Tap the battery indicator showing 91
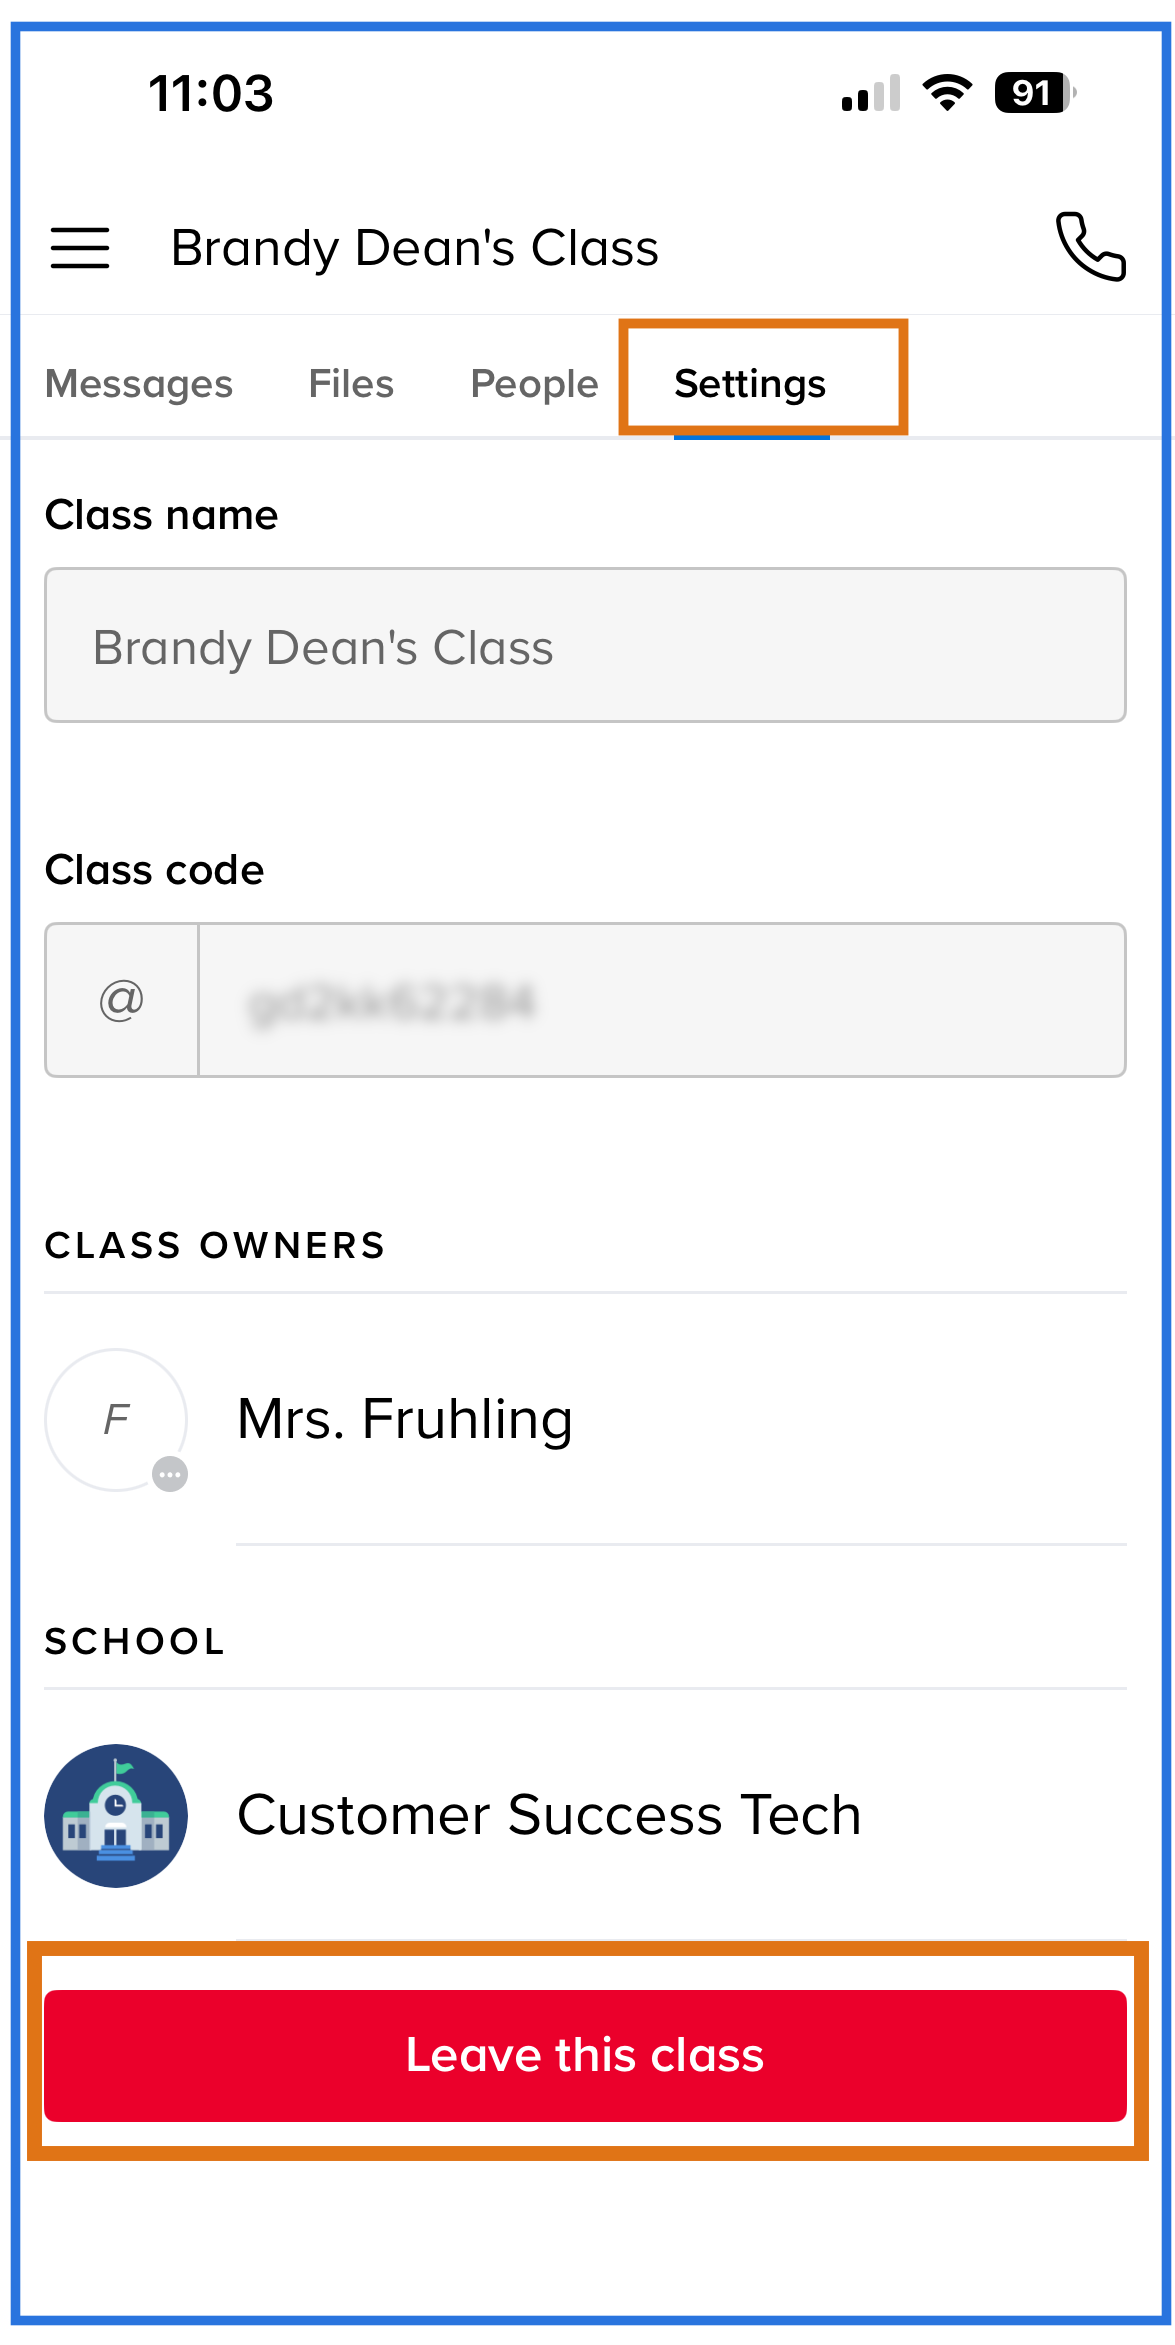 pyautogui.click(x=1034, y=93)
